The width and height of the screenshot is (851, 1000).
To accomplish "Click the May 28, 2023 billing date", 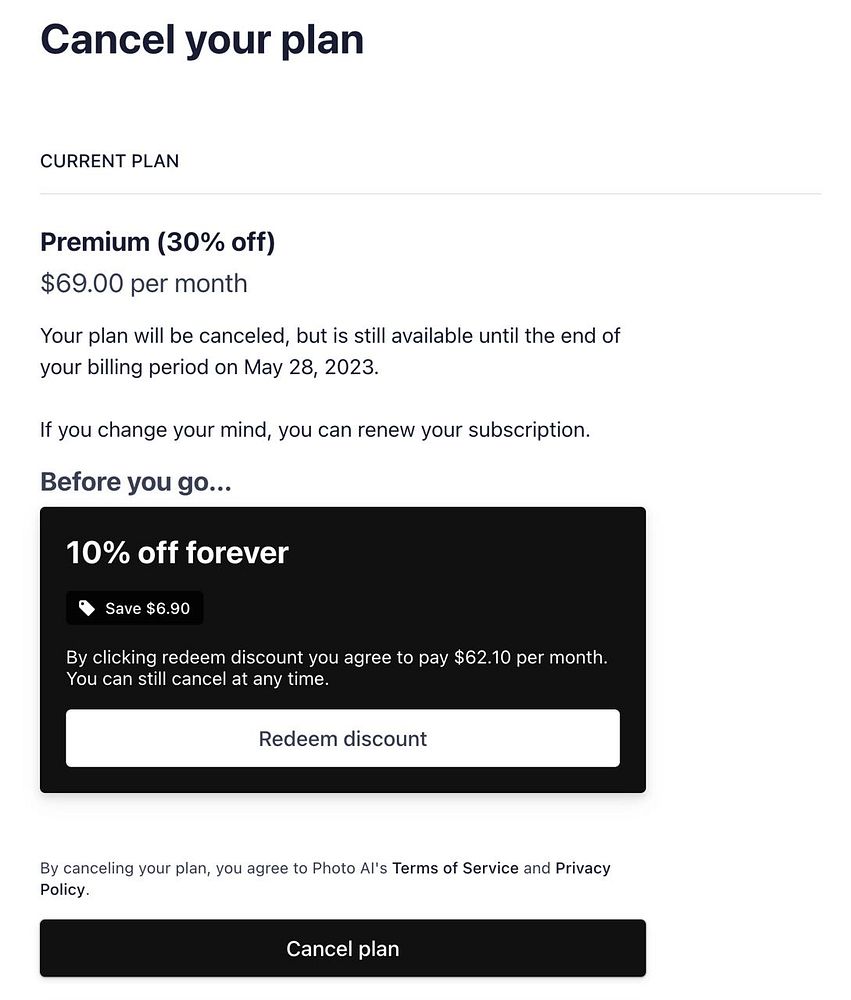I will (x=309, y=367).
